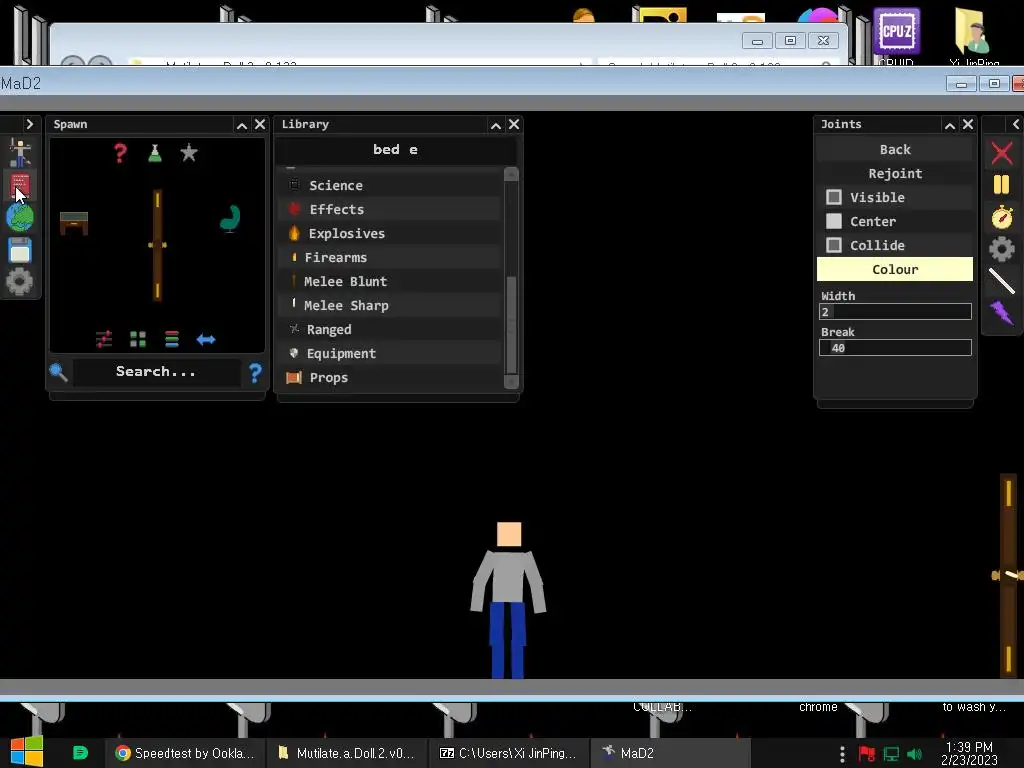Click the gray star favorites icon
Viewport: 1024px width, 768px height.
coord(189,153)
